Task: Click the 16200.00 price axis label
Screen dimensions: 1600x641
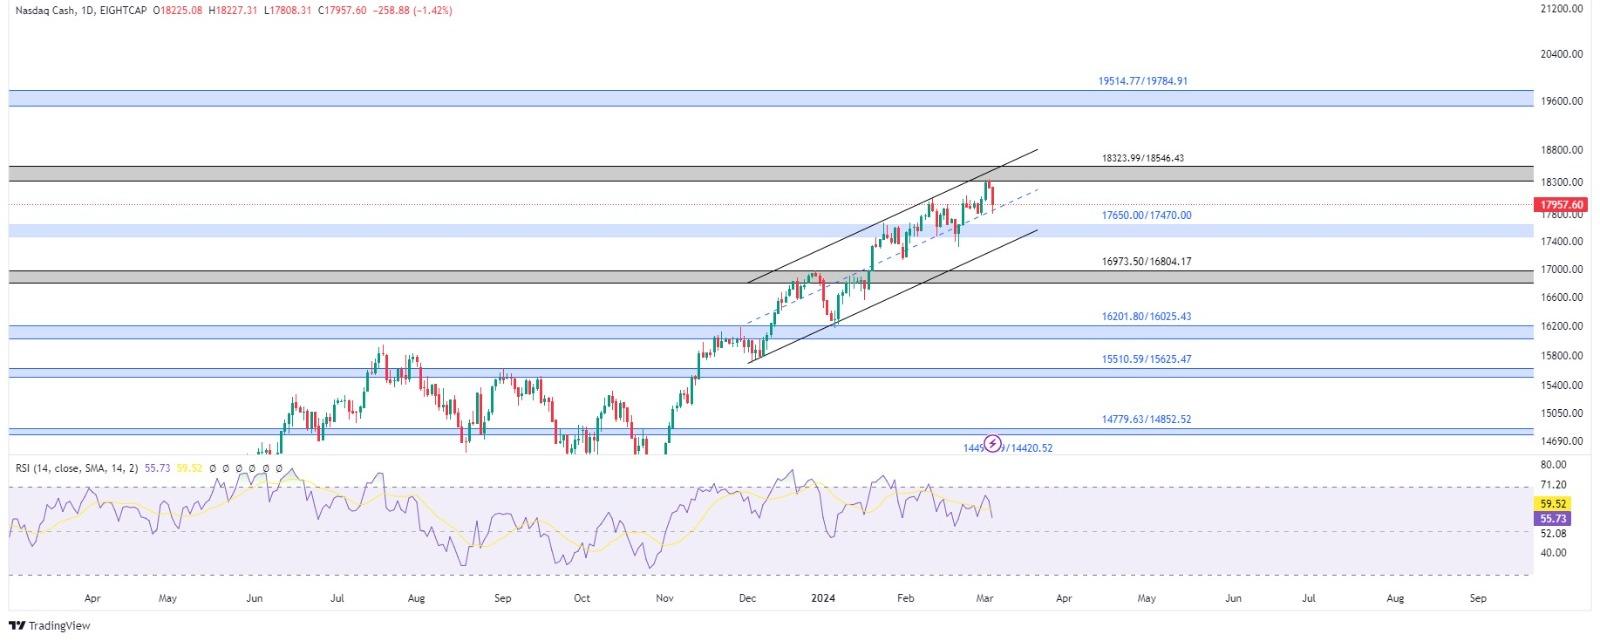Action: 1562,327
